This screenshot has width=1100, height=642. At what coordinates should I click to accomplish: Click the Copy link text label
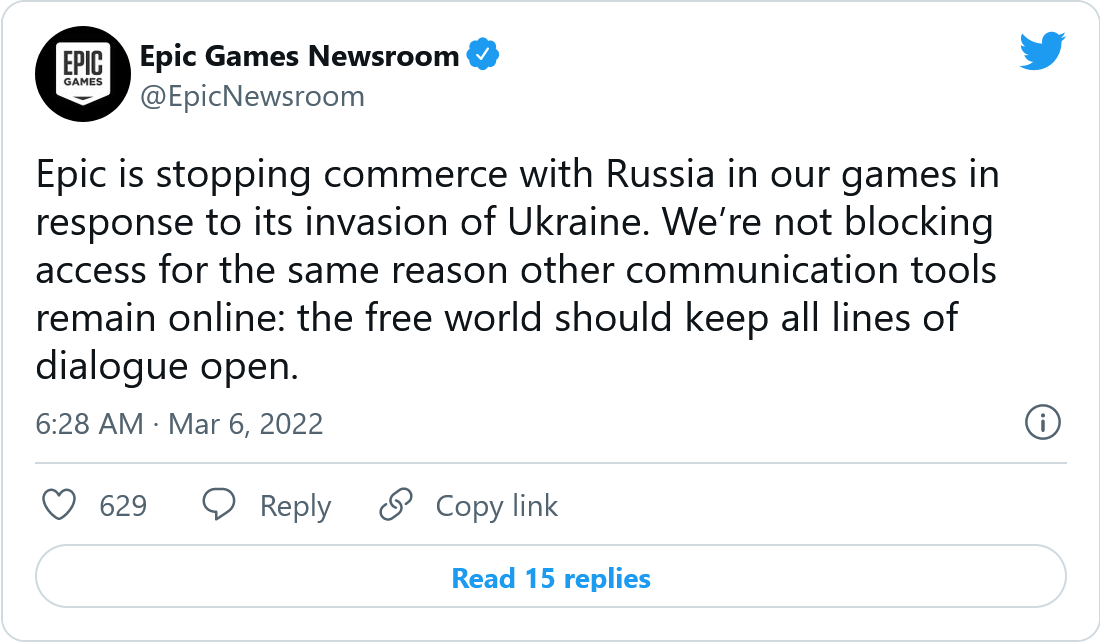(496, 506)
